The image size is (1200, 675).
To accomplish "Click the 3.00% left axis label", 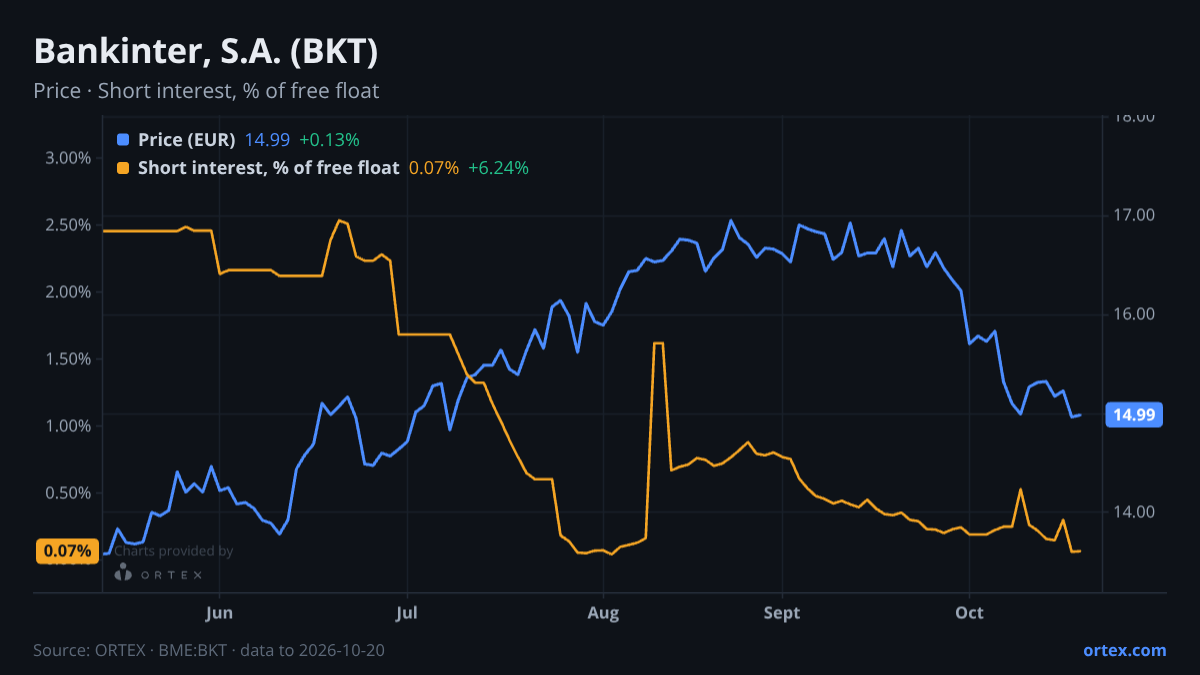I will pyautogui.click(x=68, y=158).
